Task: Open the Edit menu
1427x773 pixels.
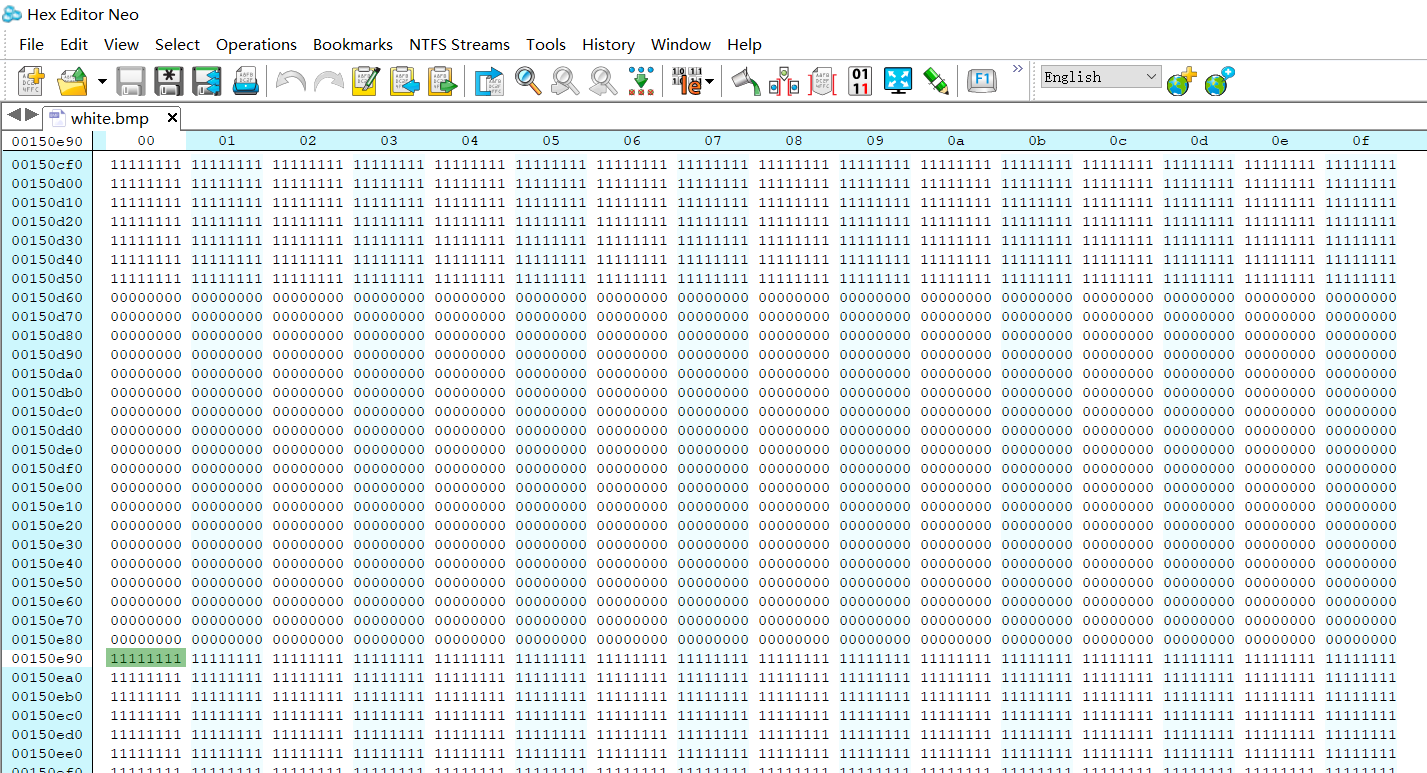Action: pyautogui.click(x=74, y=44)
